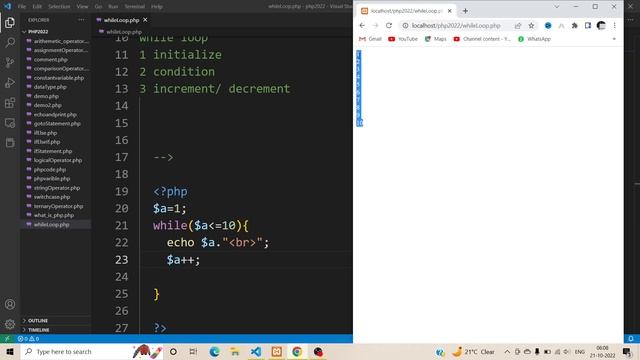Click the share page icon in address bar
This screenshot has height=360, width=640.
pos(518,25)
